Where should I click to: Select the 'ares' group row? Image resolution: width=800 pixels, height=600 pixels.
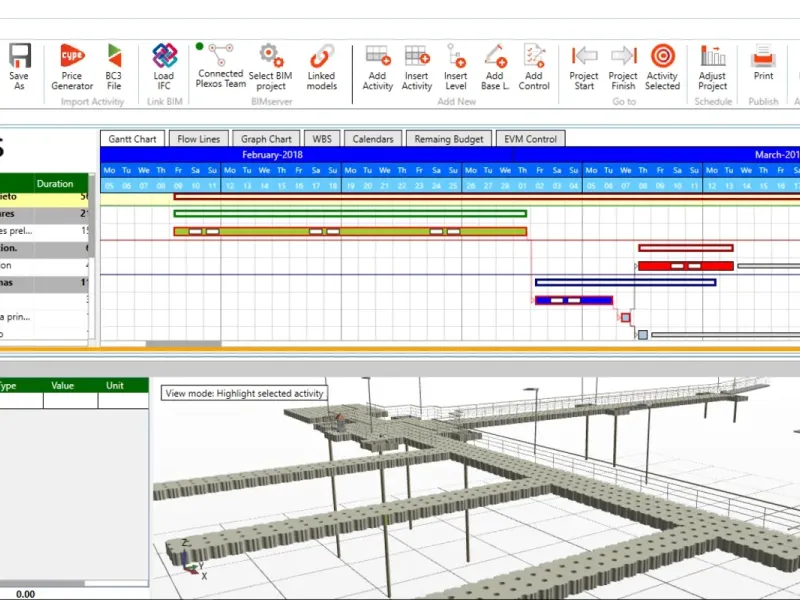(x=44, y=213)
